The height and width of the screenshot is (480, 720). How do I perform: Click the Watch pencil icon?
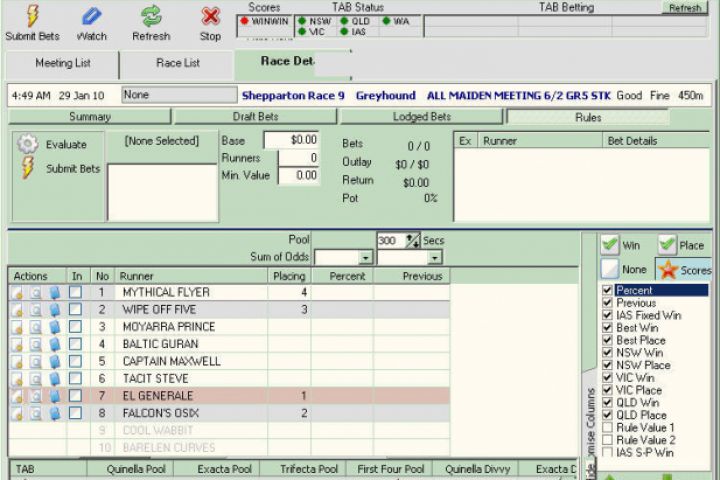tap(91, 17)
